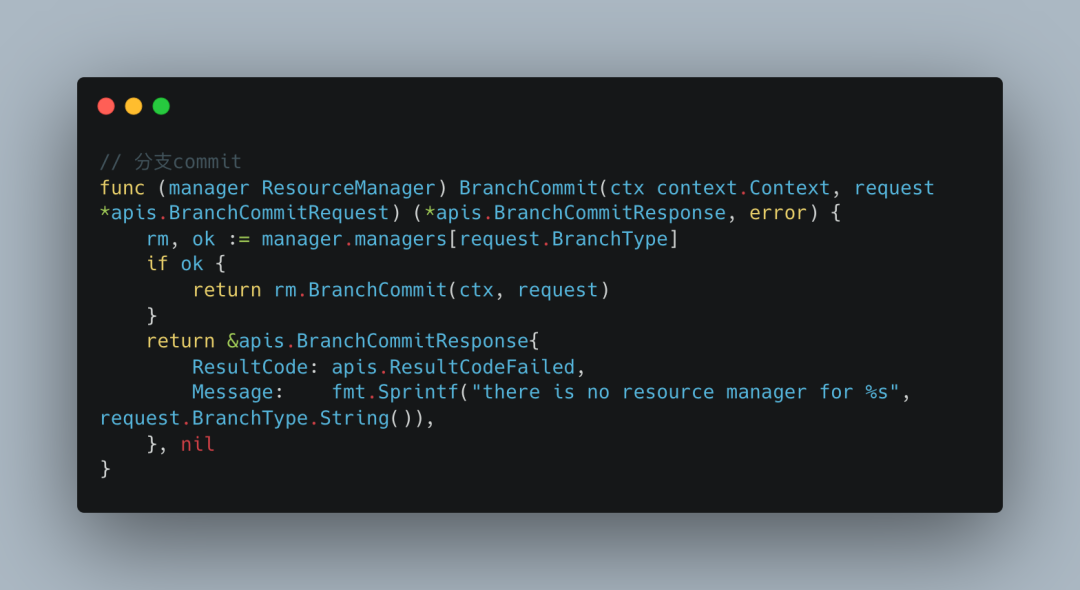This screenshot has width=1080, height=590.
Task: Click apis.ResultCodeFailed value
Action: click(x=453, y=367)
